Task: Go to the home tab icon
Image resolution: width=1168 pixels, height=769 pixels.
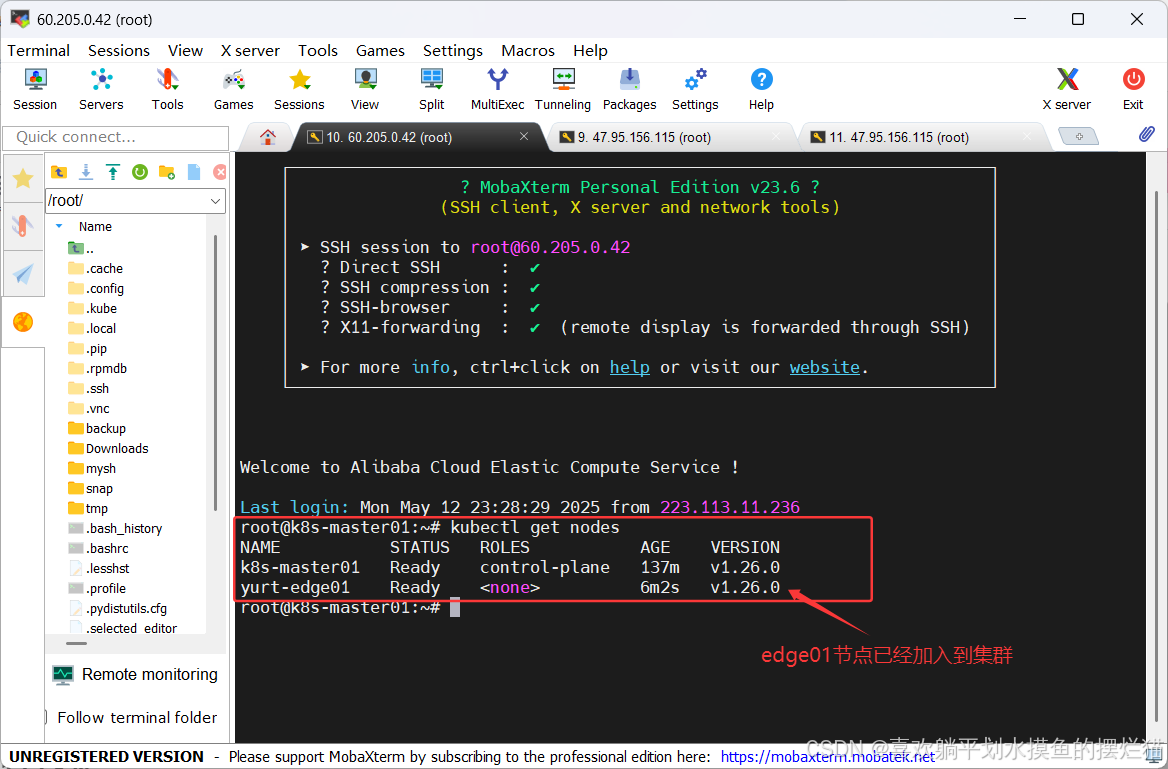Action: coord(267,137)
